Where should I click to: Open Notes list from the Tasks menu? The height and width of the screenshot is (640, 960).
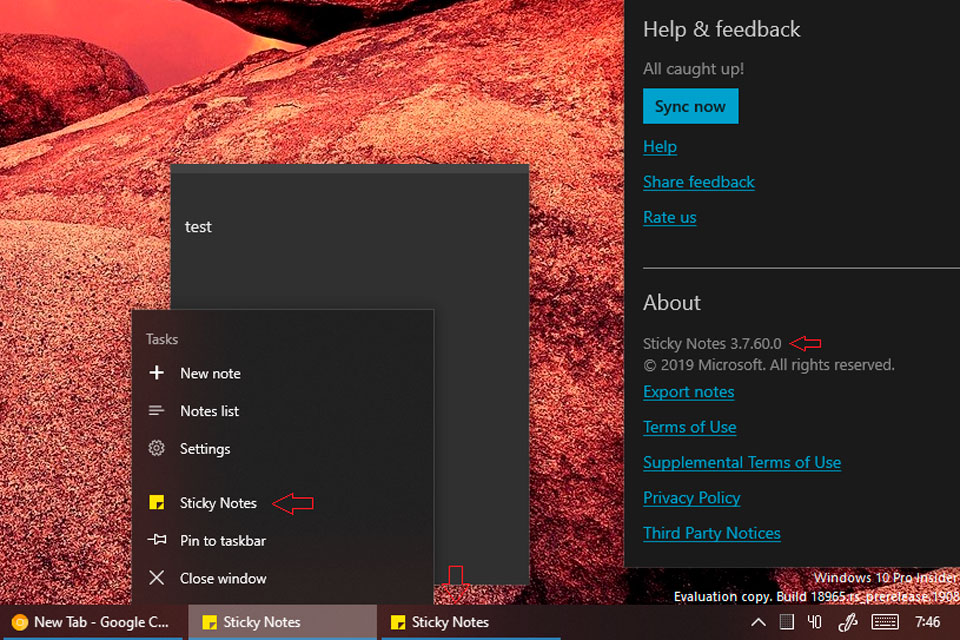click(283, 411)
